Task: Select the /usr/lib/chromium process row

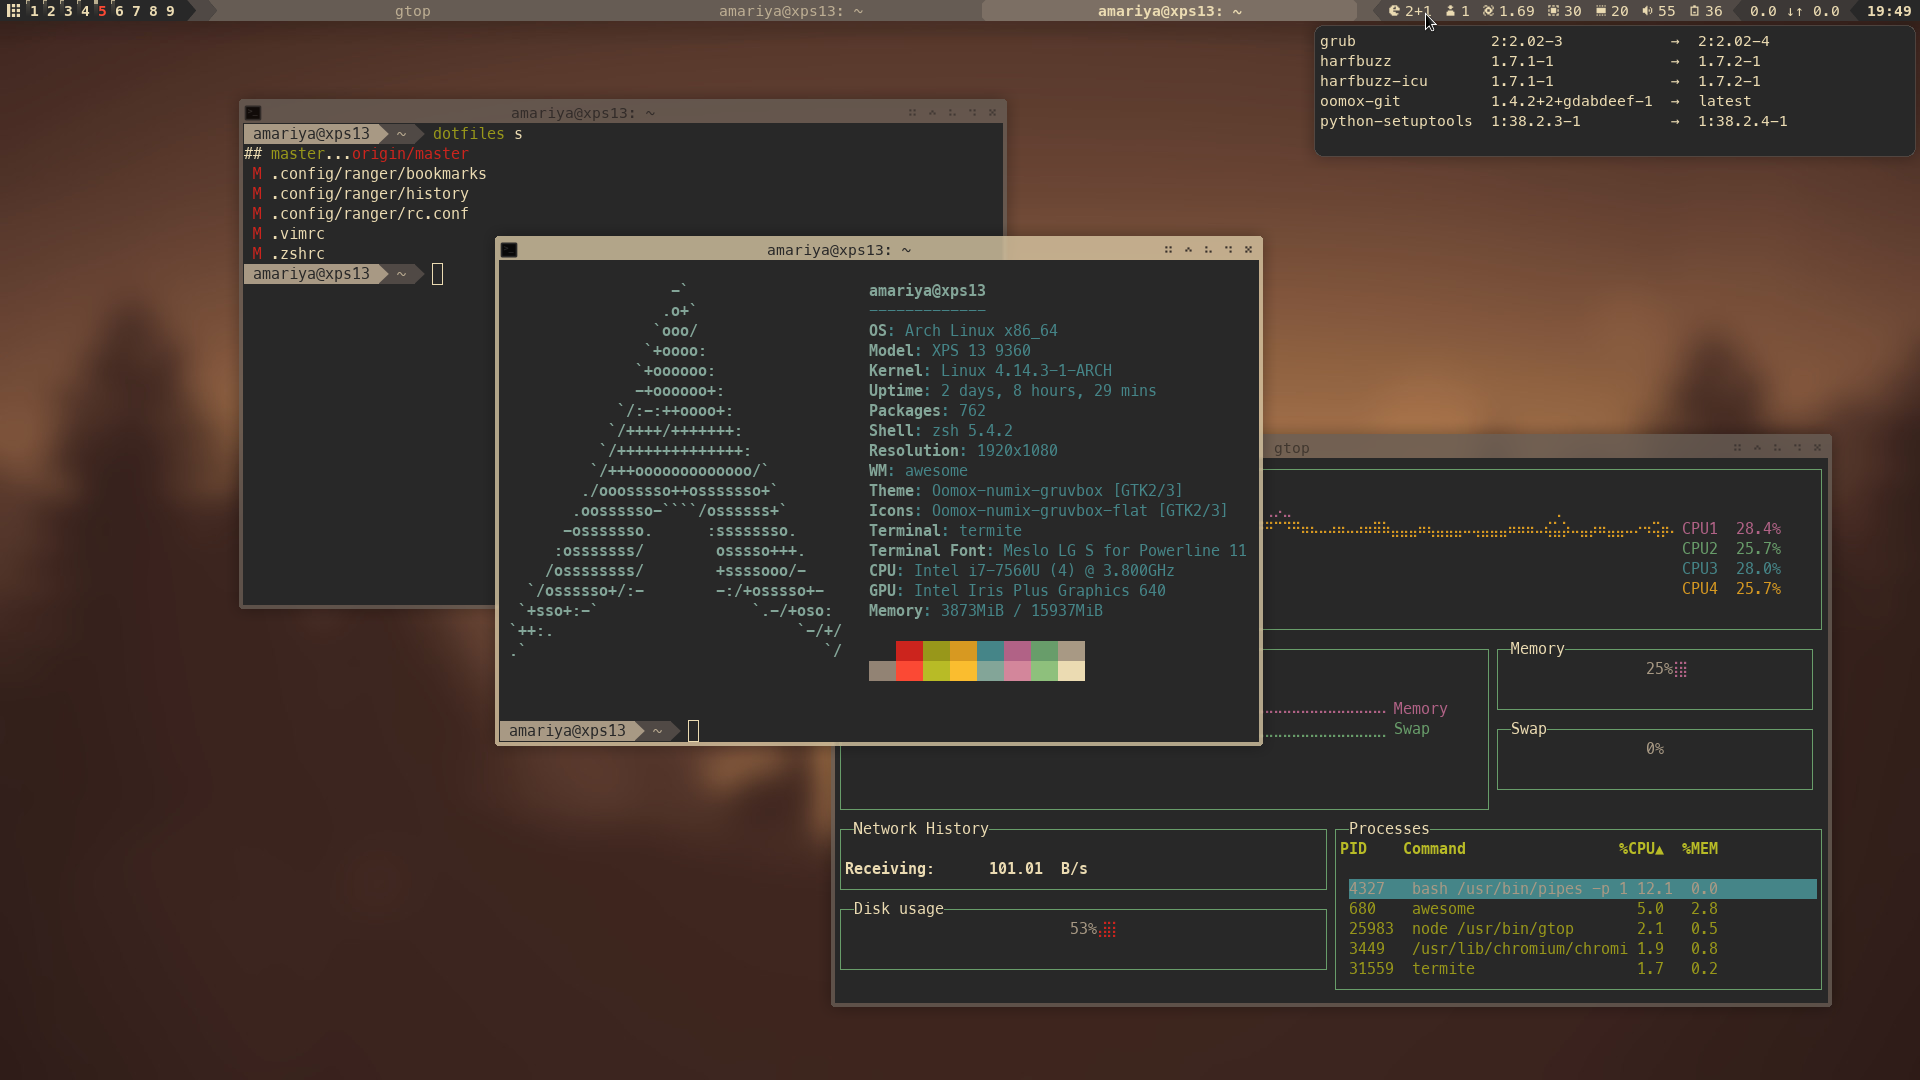Action: point(1582,949)
